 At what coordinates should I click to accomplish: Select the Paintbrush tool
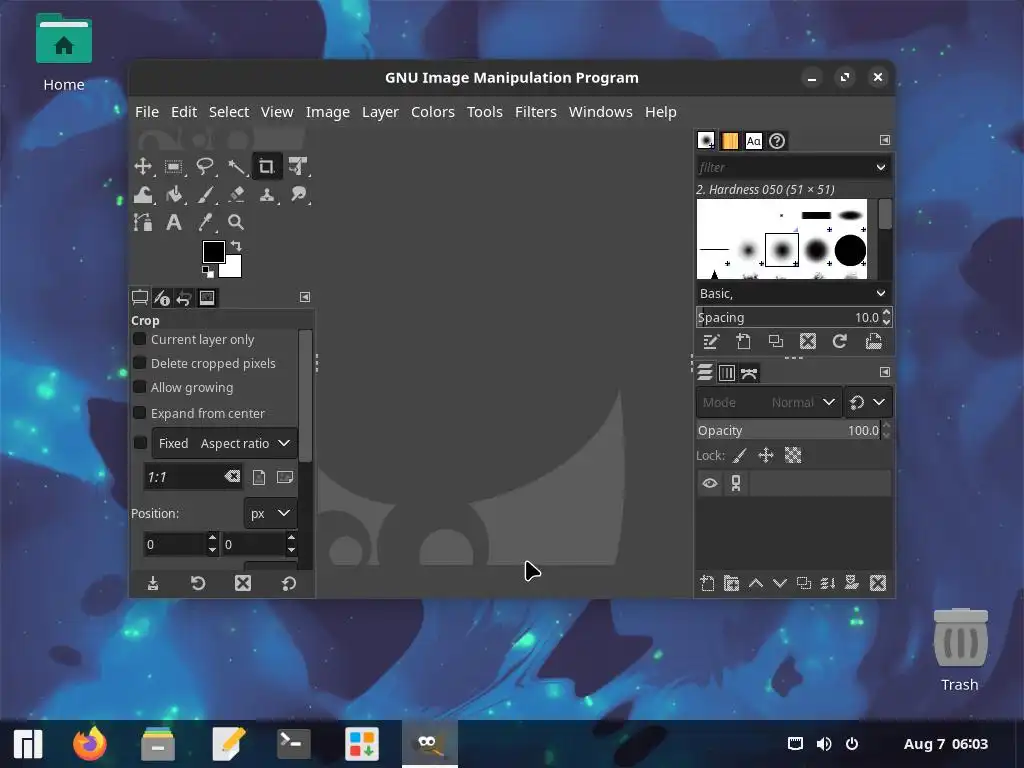[205, 195]
